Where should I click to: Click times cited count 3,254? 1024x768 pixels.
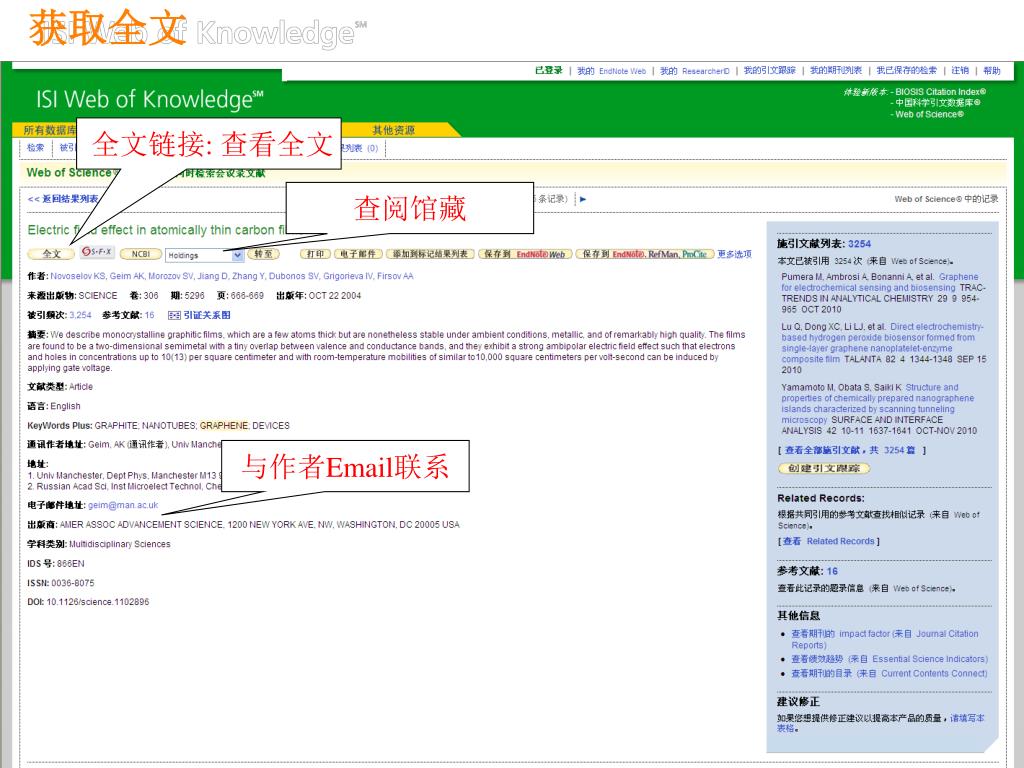click(80, 315)
